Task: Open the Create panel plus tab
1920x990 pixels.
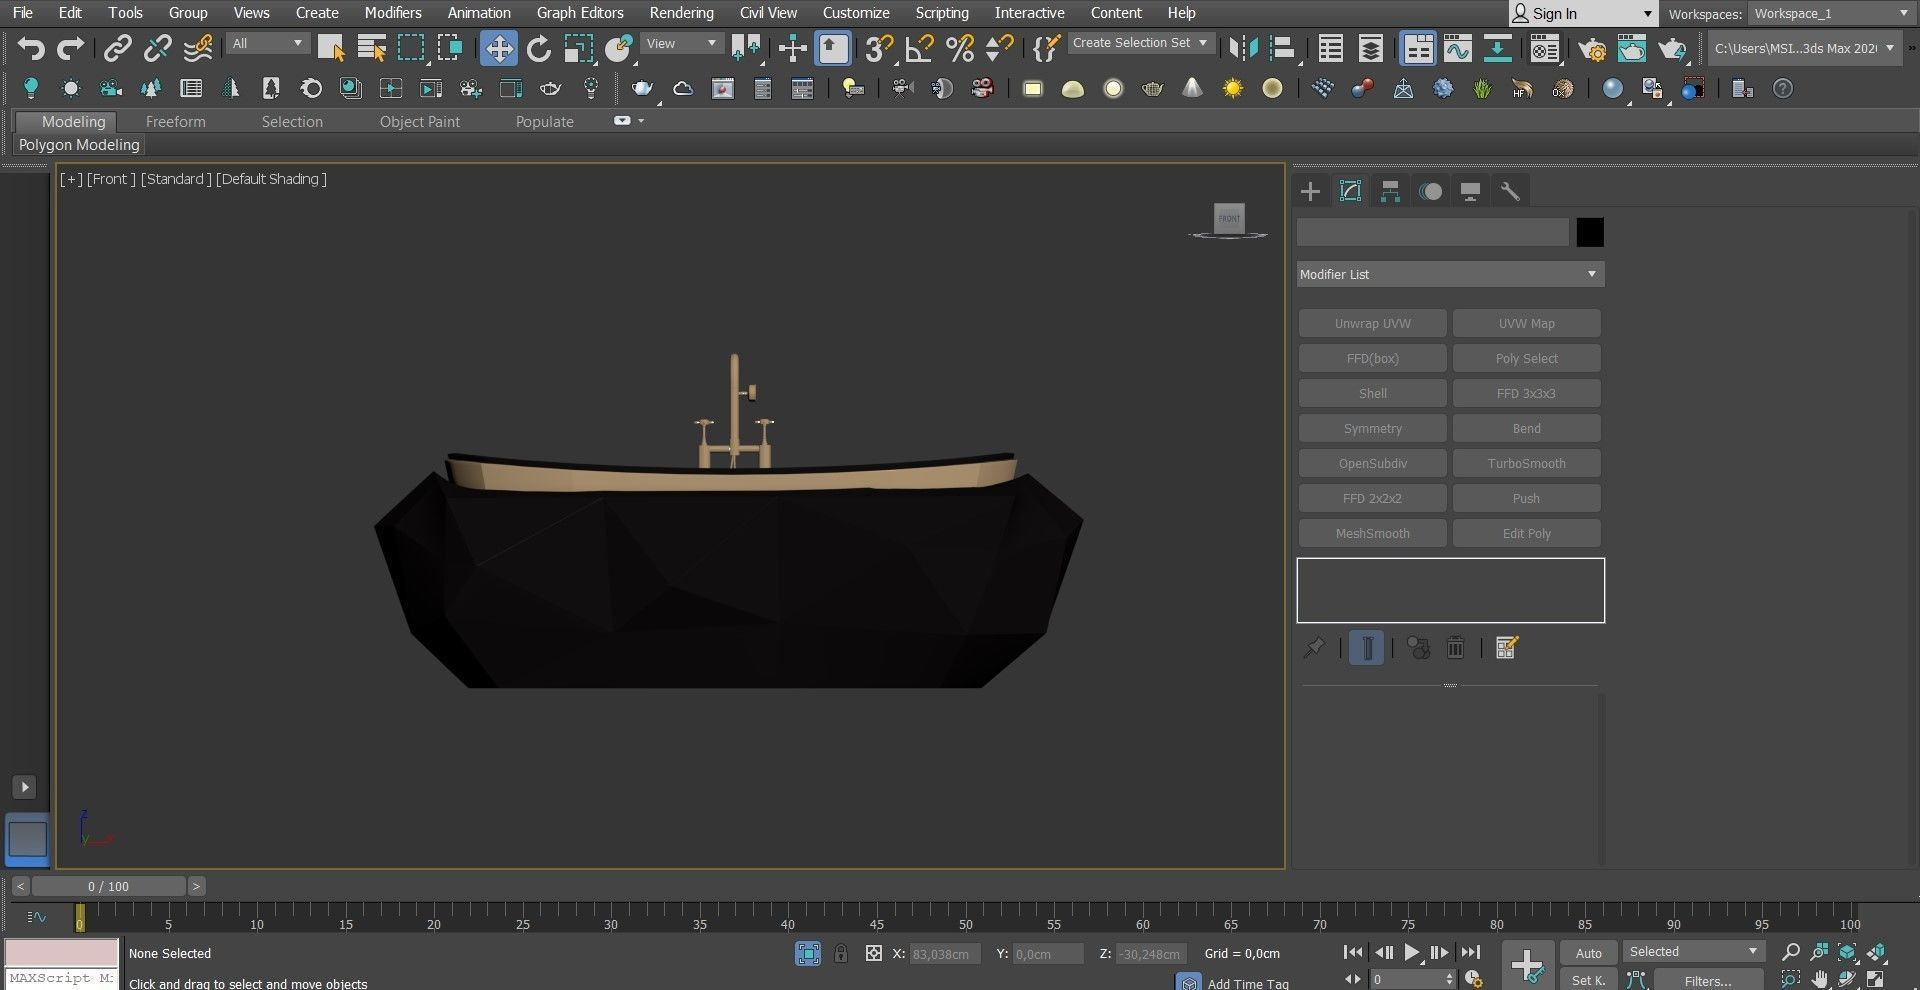Action: pos(1310,191)
